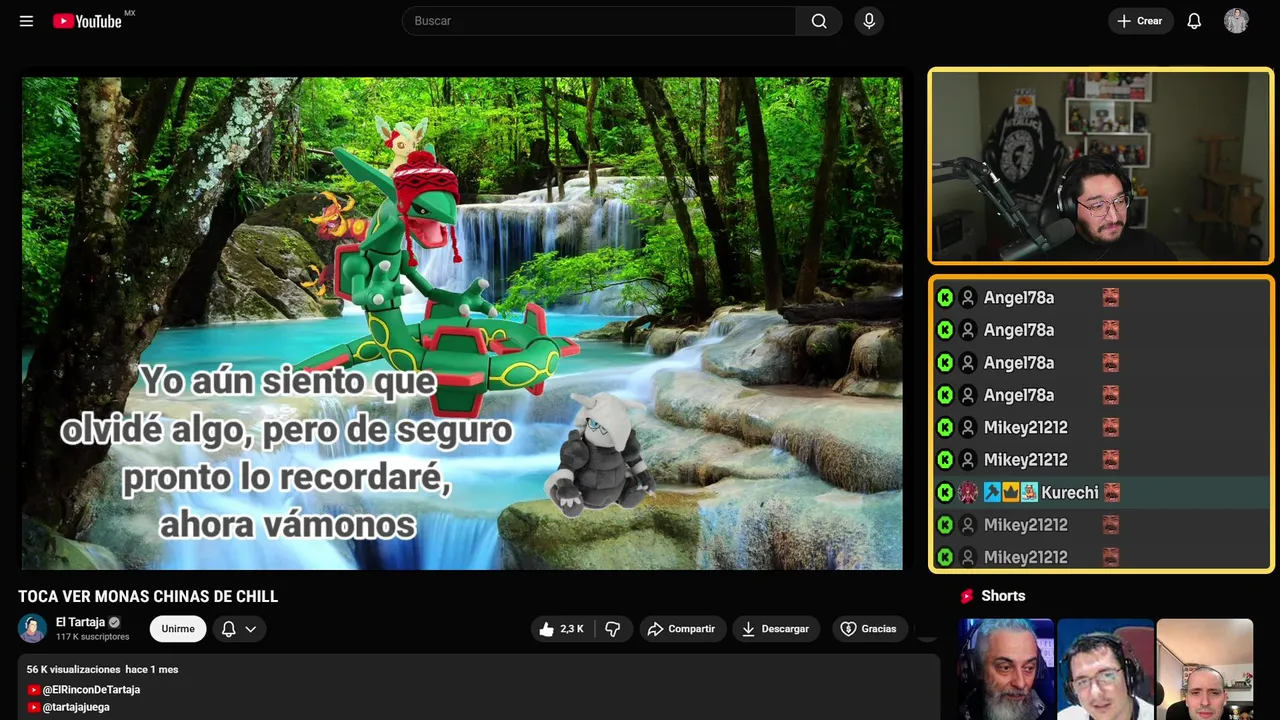
Task: Toggle channel notification bell below video
Action: click(x=228, y=629)
